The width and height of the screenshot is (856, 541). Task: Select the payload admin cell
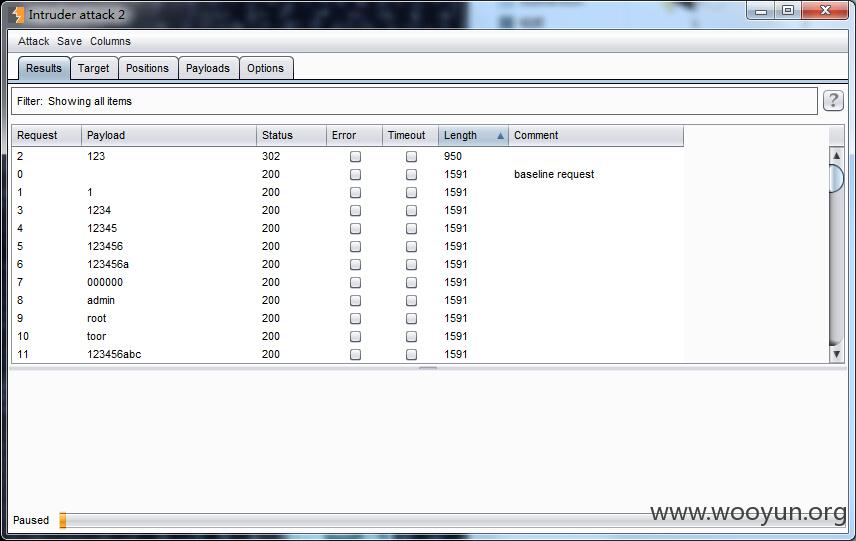tap(101, 300)
